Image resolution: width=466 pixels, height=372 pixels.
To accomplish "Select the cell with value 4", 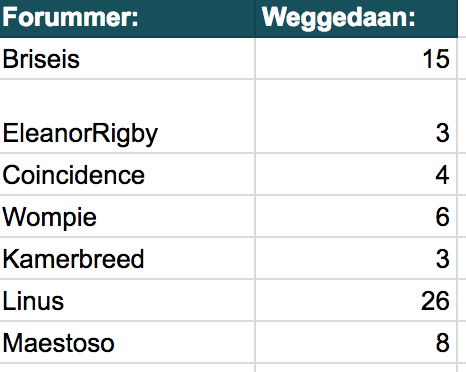I will click(x=356, y=174).
